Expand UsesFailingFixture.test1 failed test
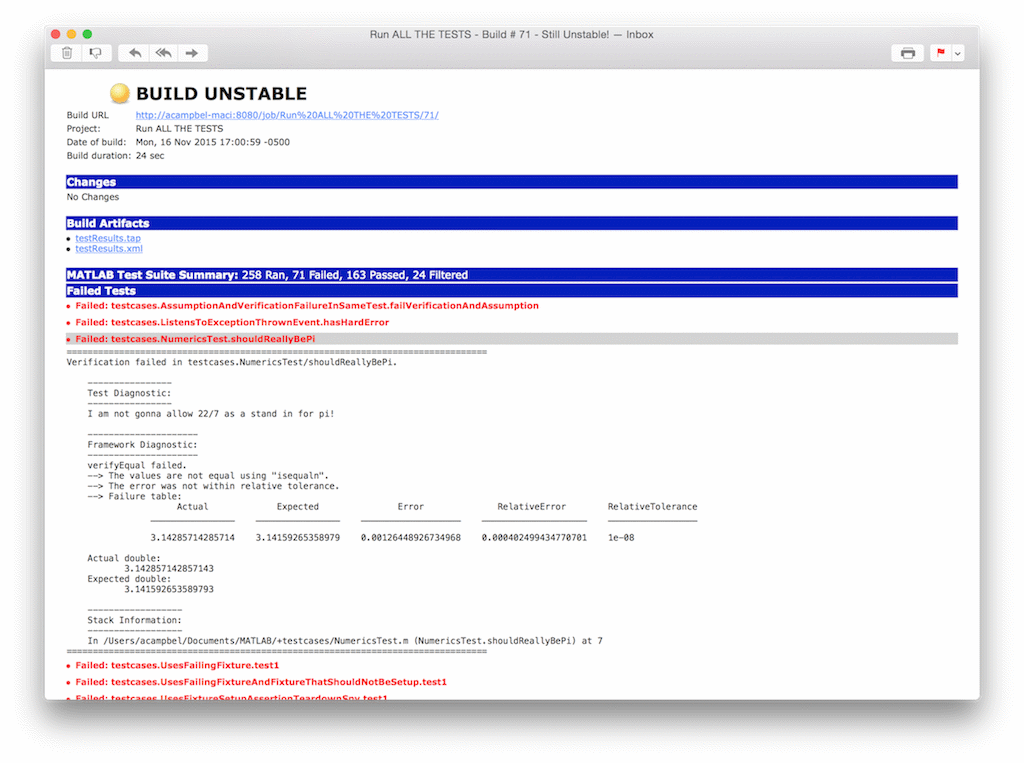This screenshot has width=1024, height=763. (177, 665)
